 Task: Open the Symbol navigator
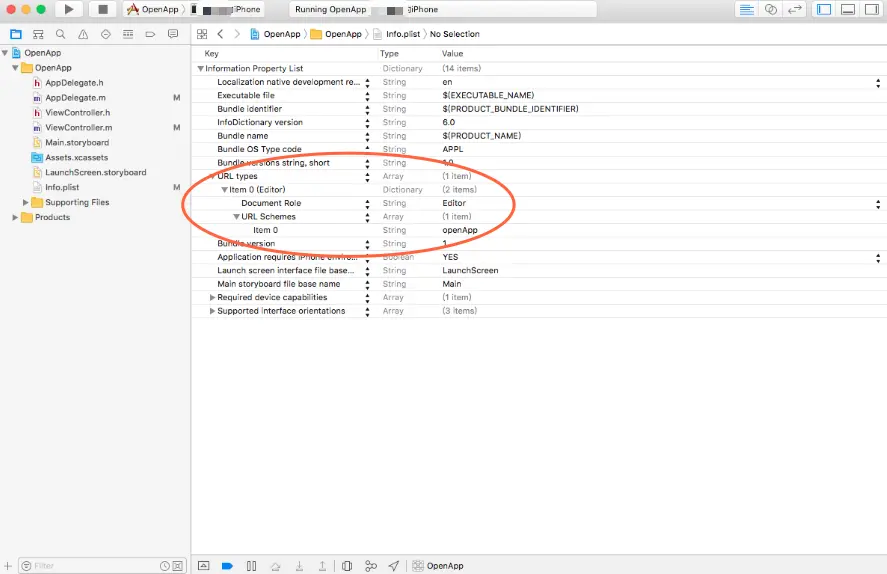point(38,34)
